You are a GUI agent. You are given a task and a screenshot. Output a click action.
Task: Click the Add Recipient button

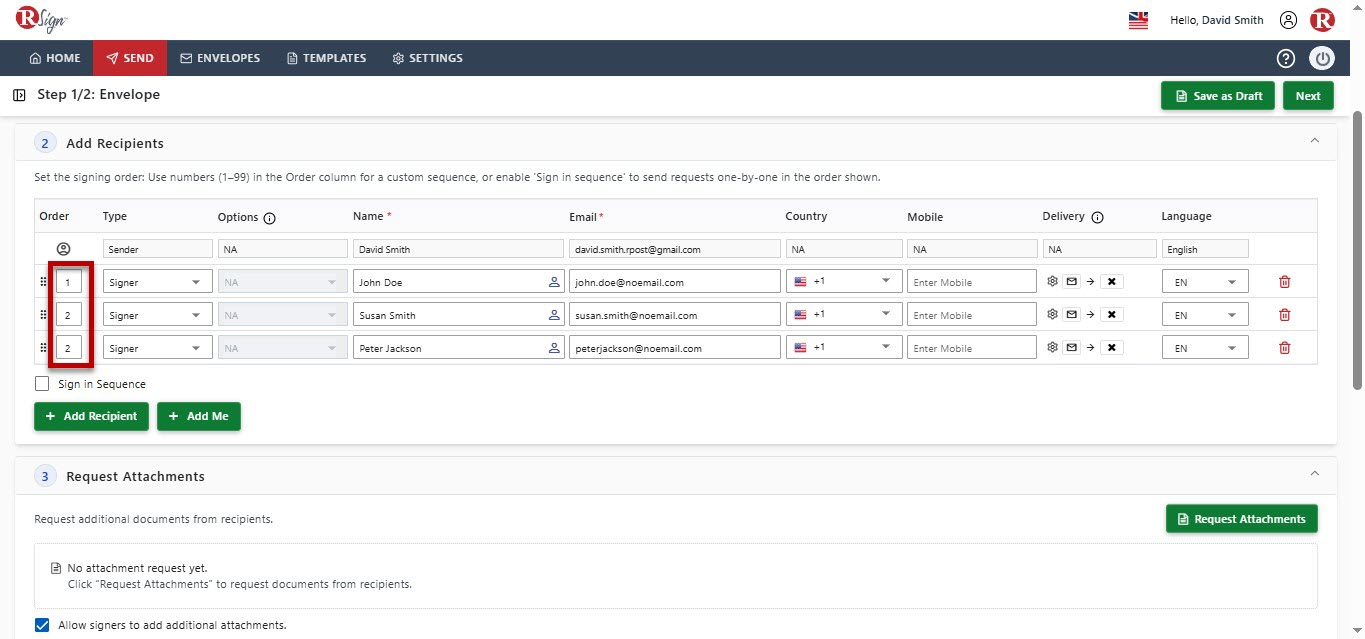(91, 416)
